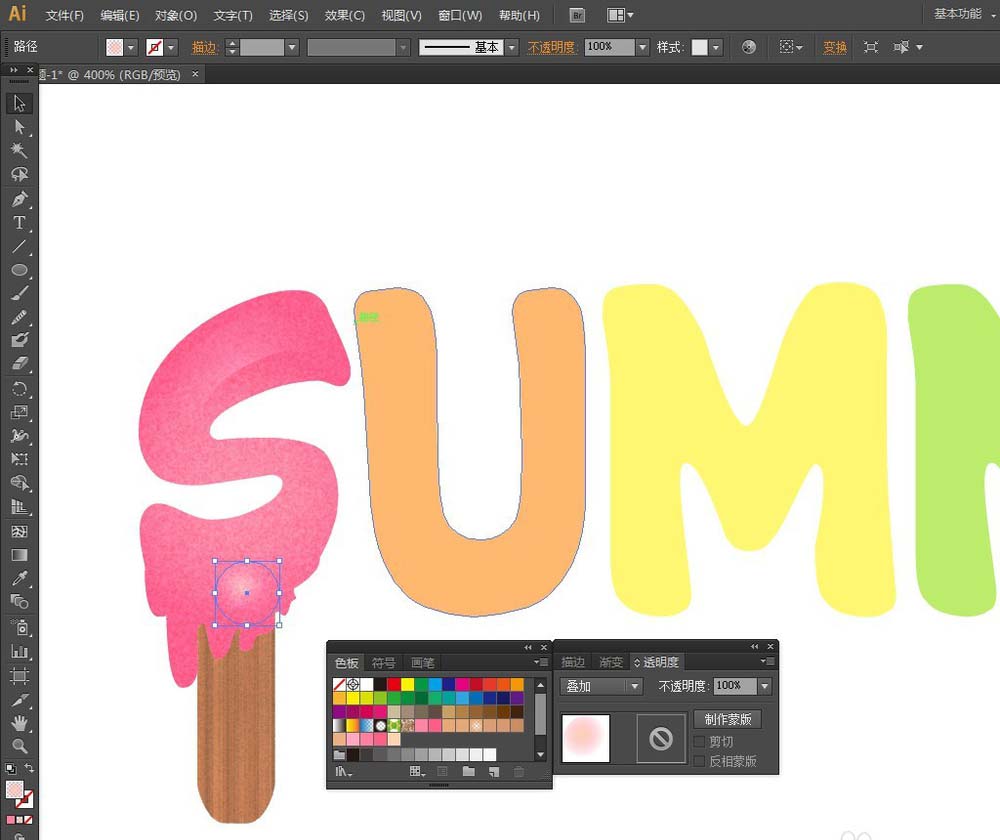Open the Bridge (Br) button
The height and width of the screenshot is (840, 1000).
tap(577, 15)
